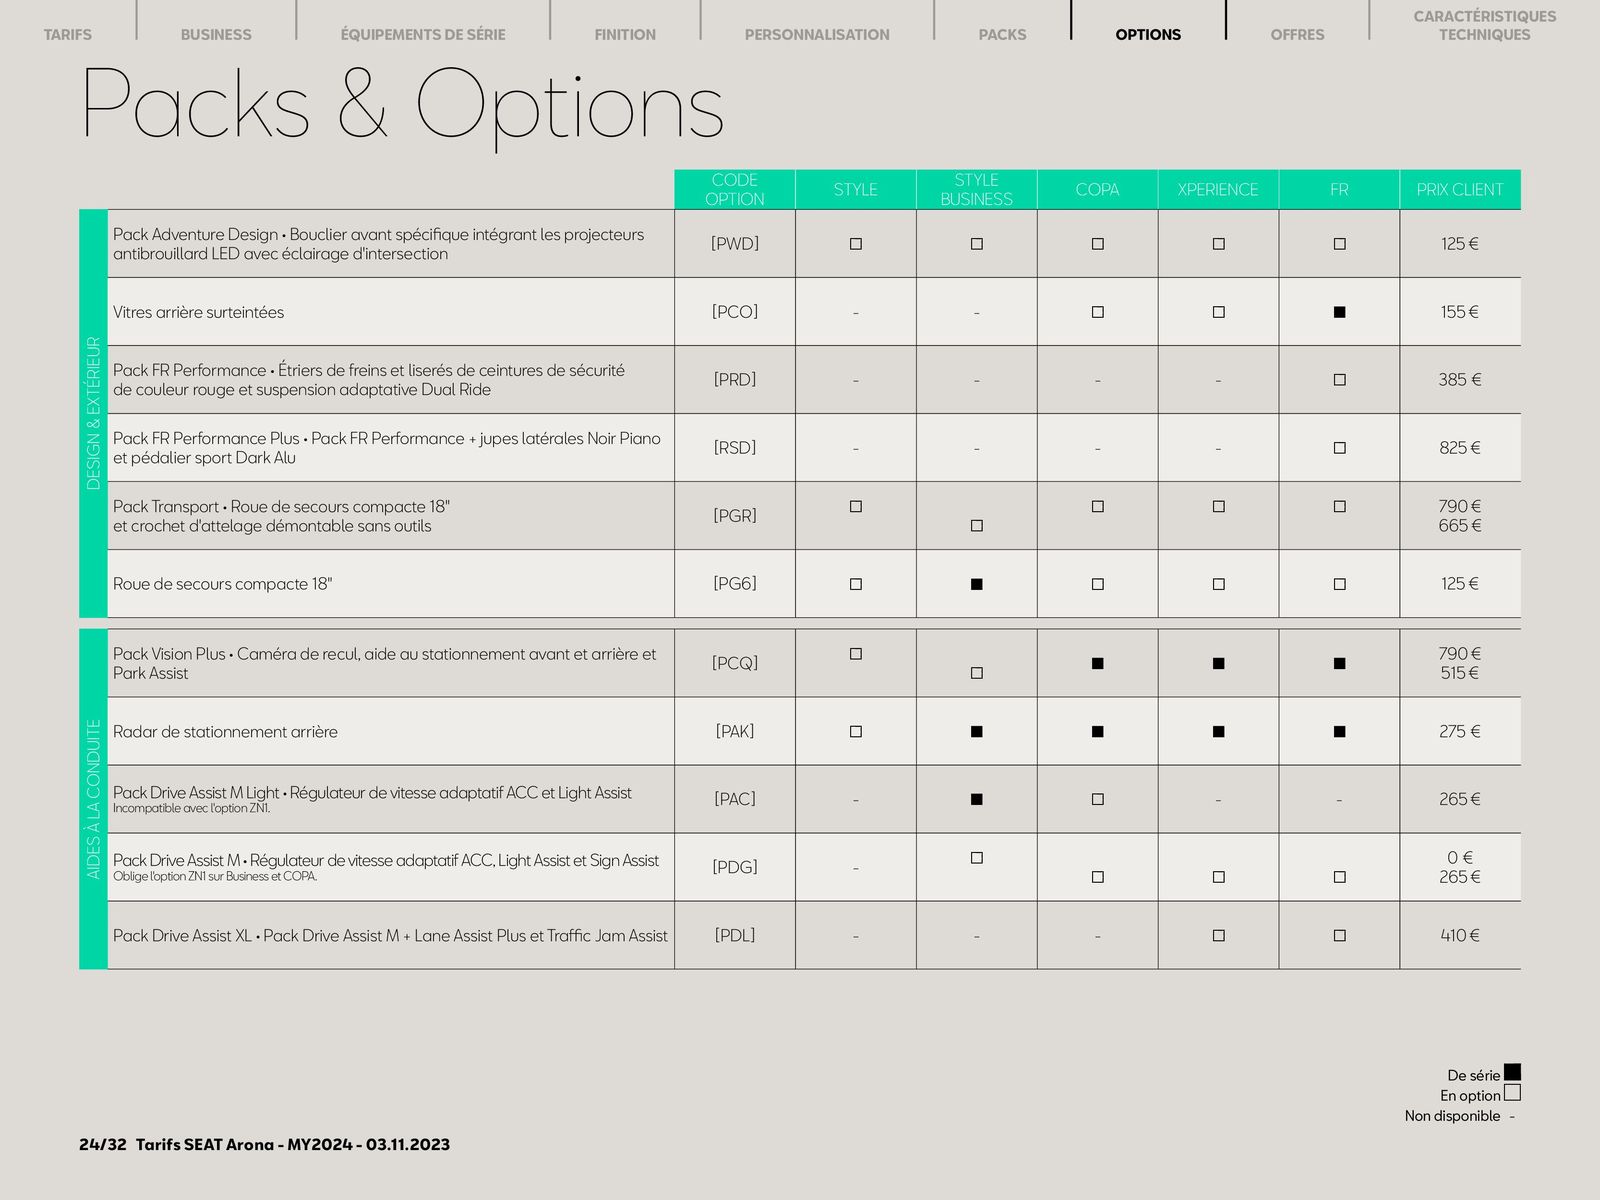Click Roue de secours STYLE BUSINESS filled square
The image size is (1600, 1200).
977,584
